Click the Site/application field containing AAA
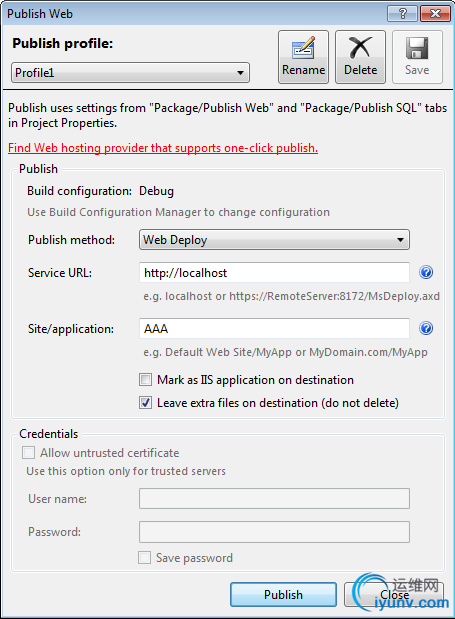Screen dimensions: 455x619 (x=274, y=328)
